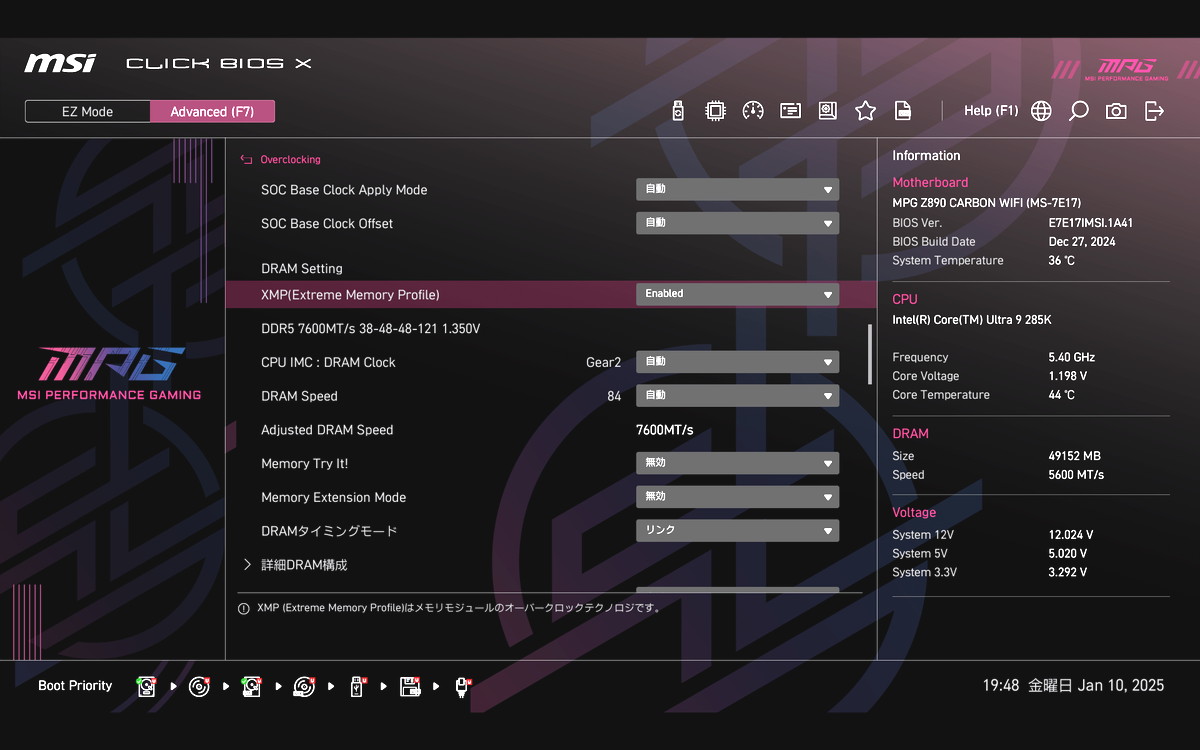Open the board explorer icon

coord(828,111)
